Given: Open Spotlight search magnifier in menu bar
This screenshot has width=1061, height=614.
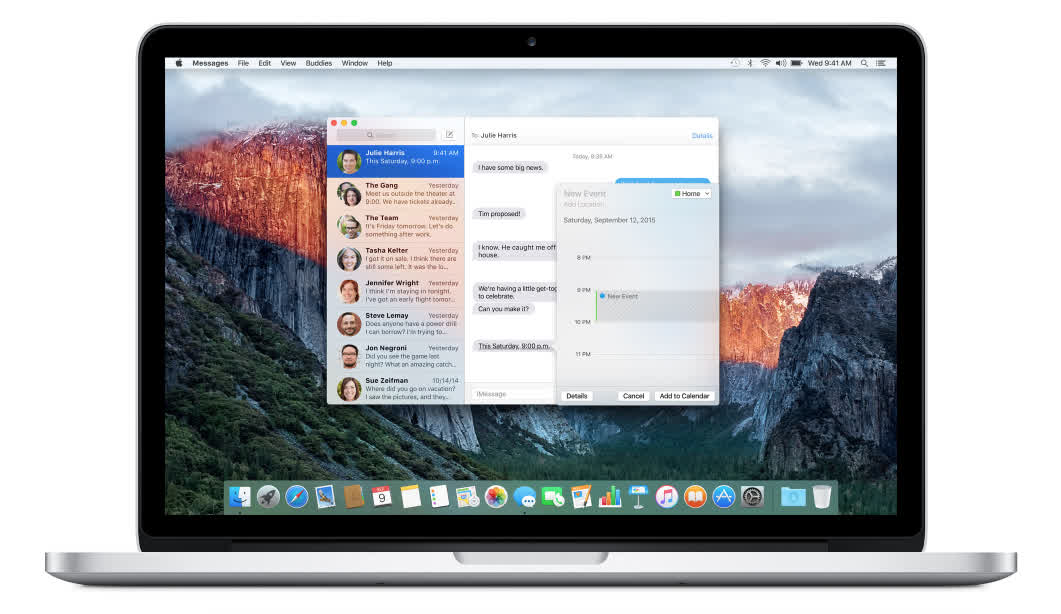Looking at the screenshot, I should [x=864, y=63].
